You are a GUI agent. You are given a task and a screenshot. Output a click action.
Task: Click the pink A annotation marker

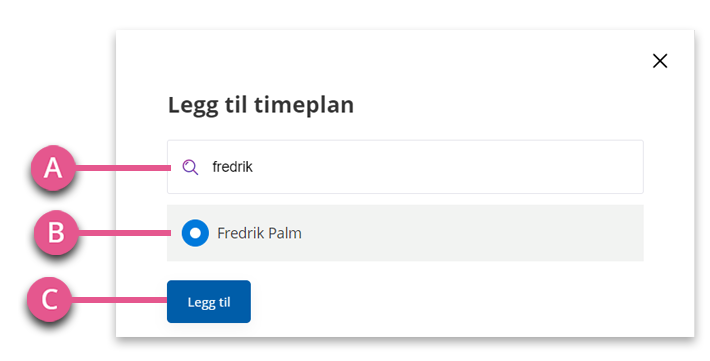click(x=53, y=168)
